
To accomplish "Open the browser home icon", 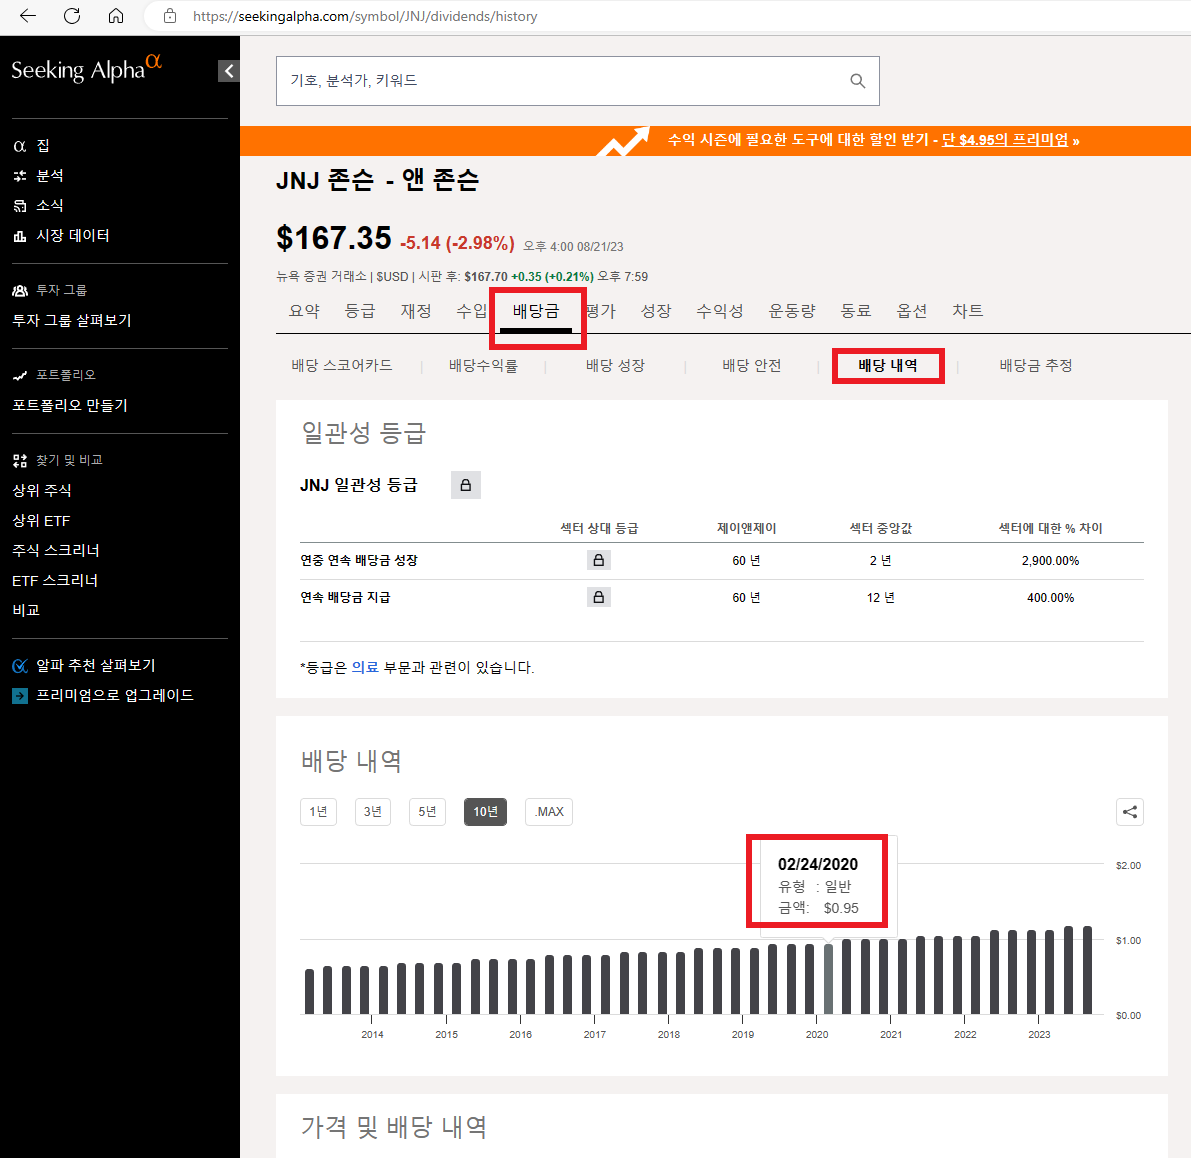I will [x=115, y=16].
